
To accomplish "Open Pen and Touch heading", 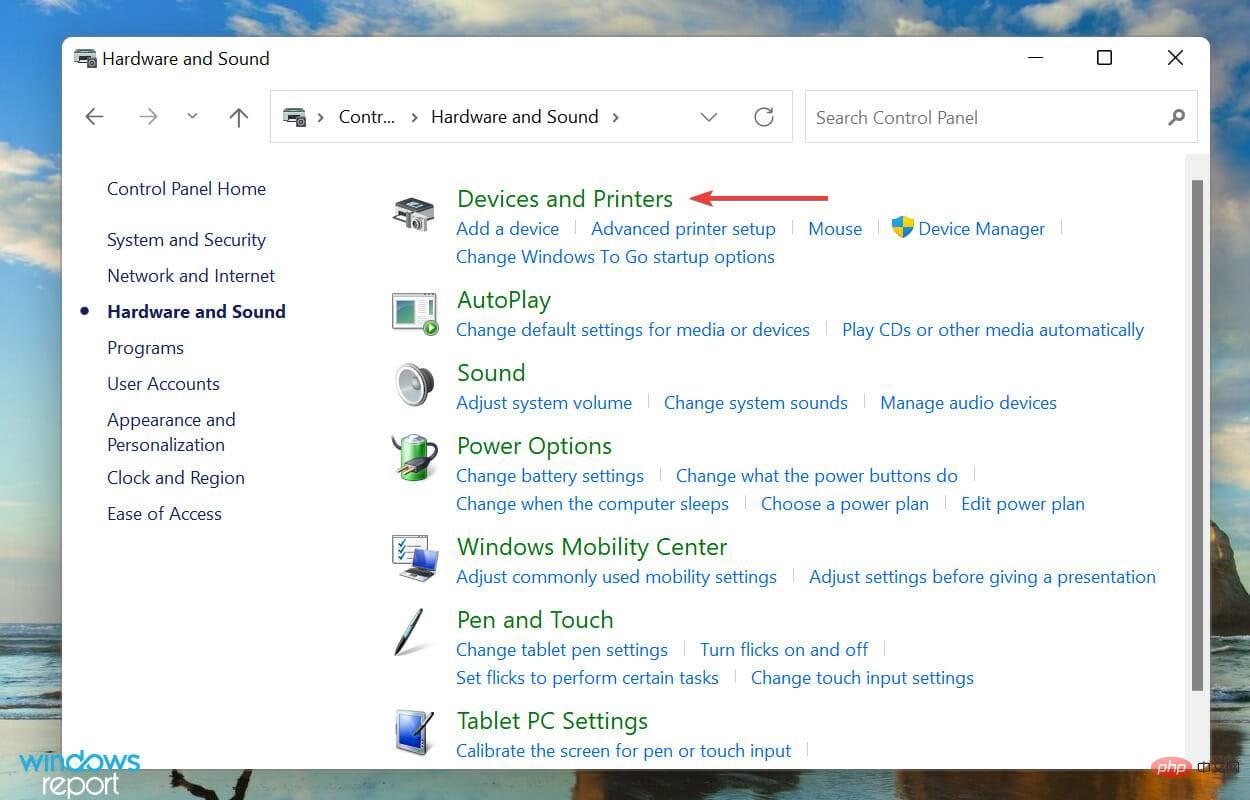I will click(x=535, y=619).
